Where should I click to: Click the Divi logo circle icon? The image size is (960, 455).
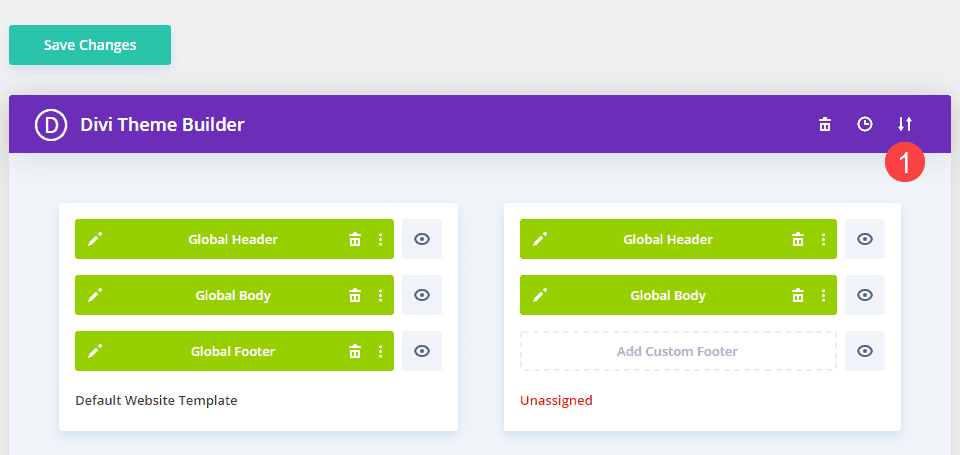[x=50, y=124]
